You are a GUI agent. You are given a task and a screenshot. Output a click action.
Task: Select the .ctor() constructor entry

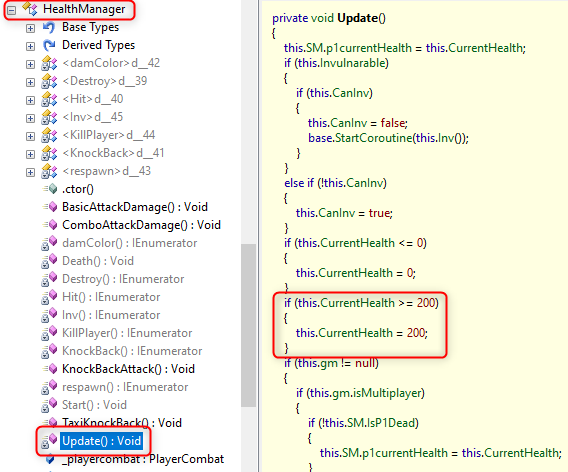click(x=78, y=189)
